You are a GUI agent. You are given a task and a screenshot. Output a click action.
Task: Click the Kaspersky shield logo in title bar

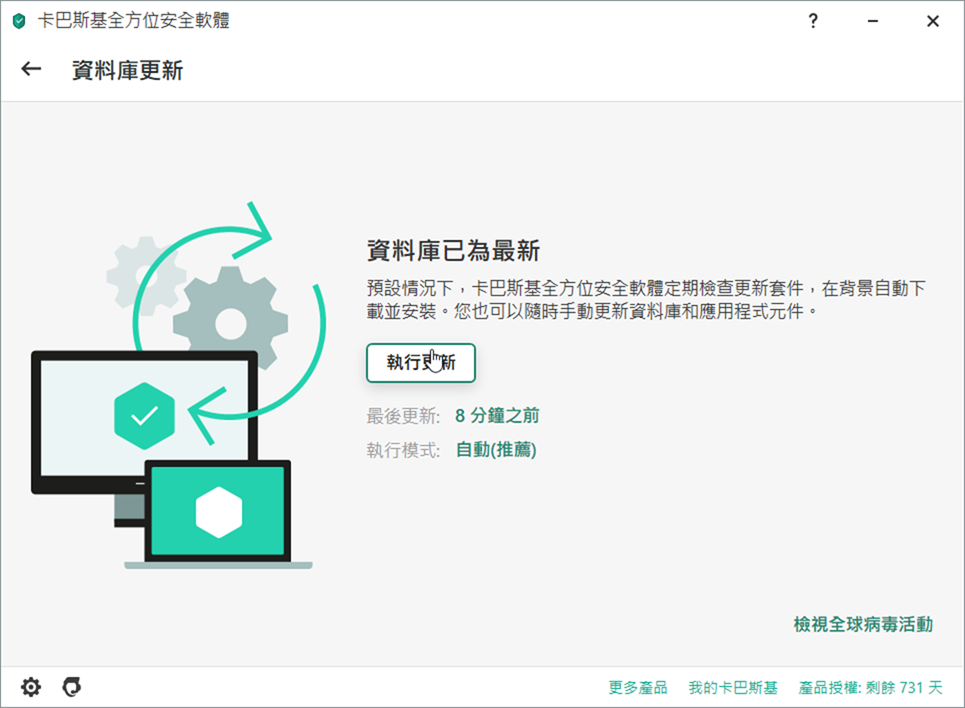(19, 21)
